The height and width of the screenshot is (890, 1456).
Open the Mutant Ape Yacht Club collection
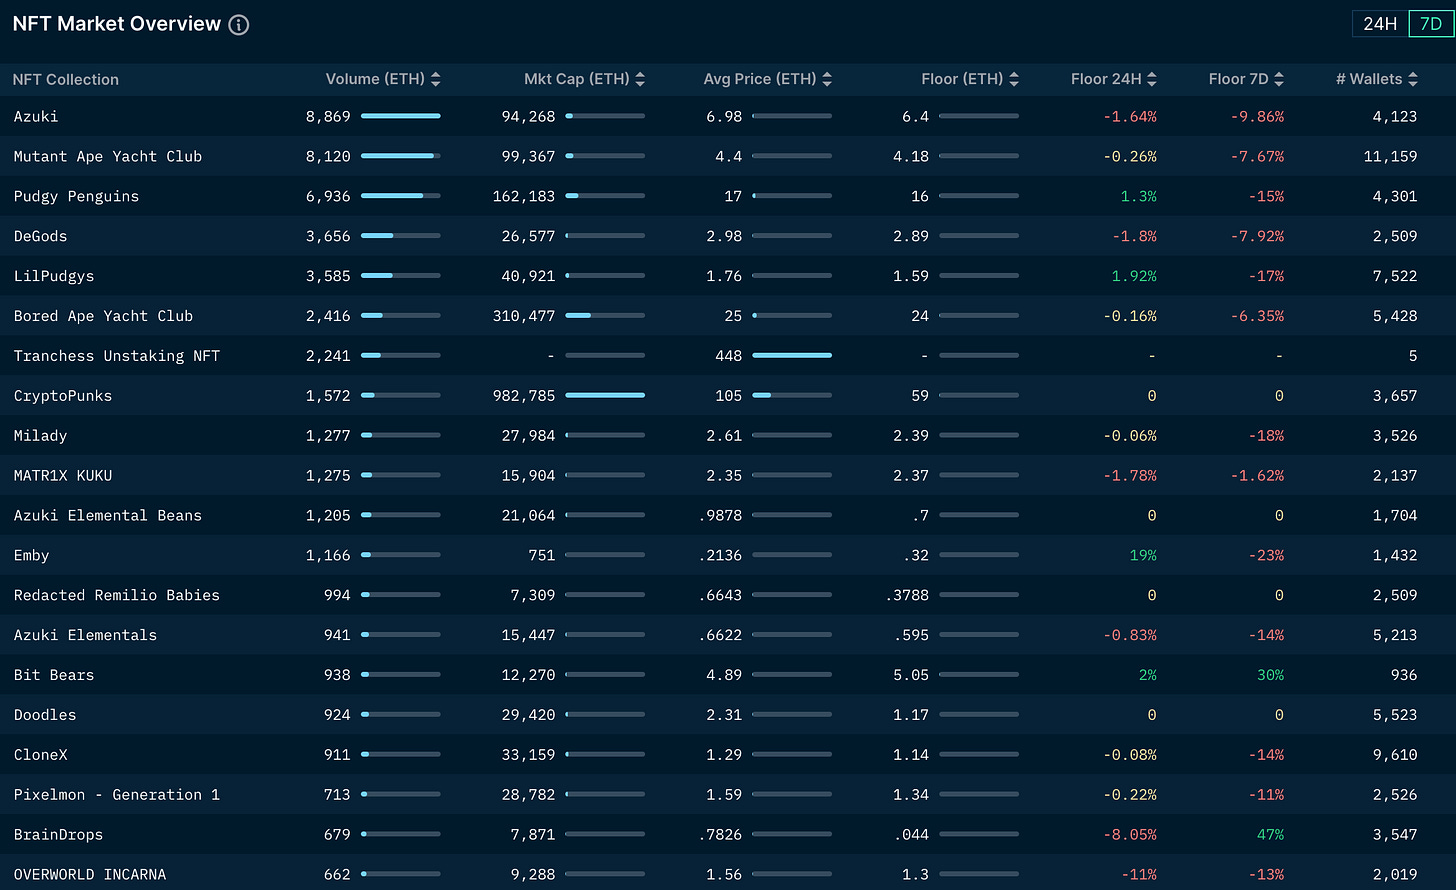(108, 156)
